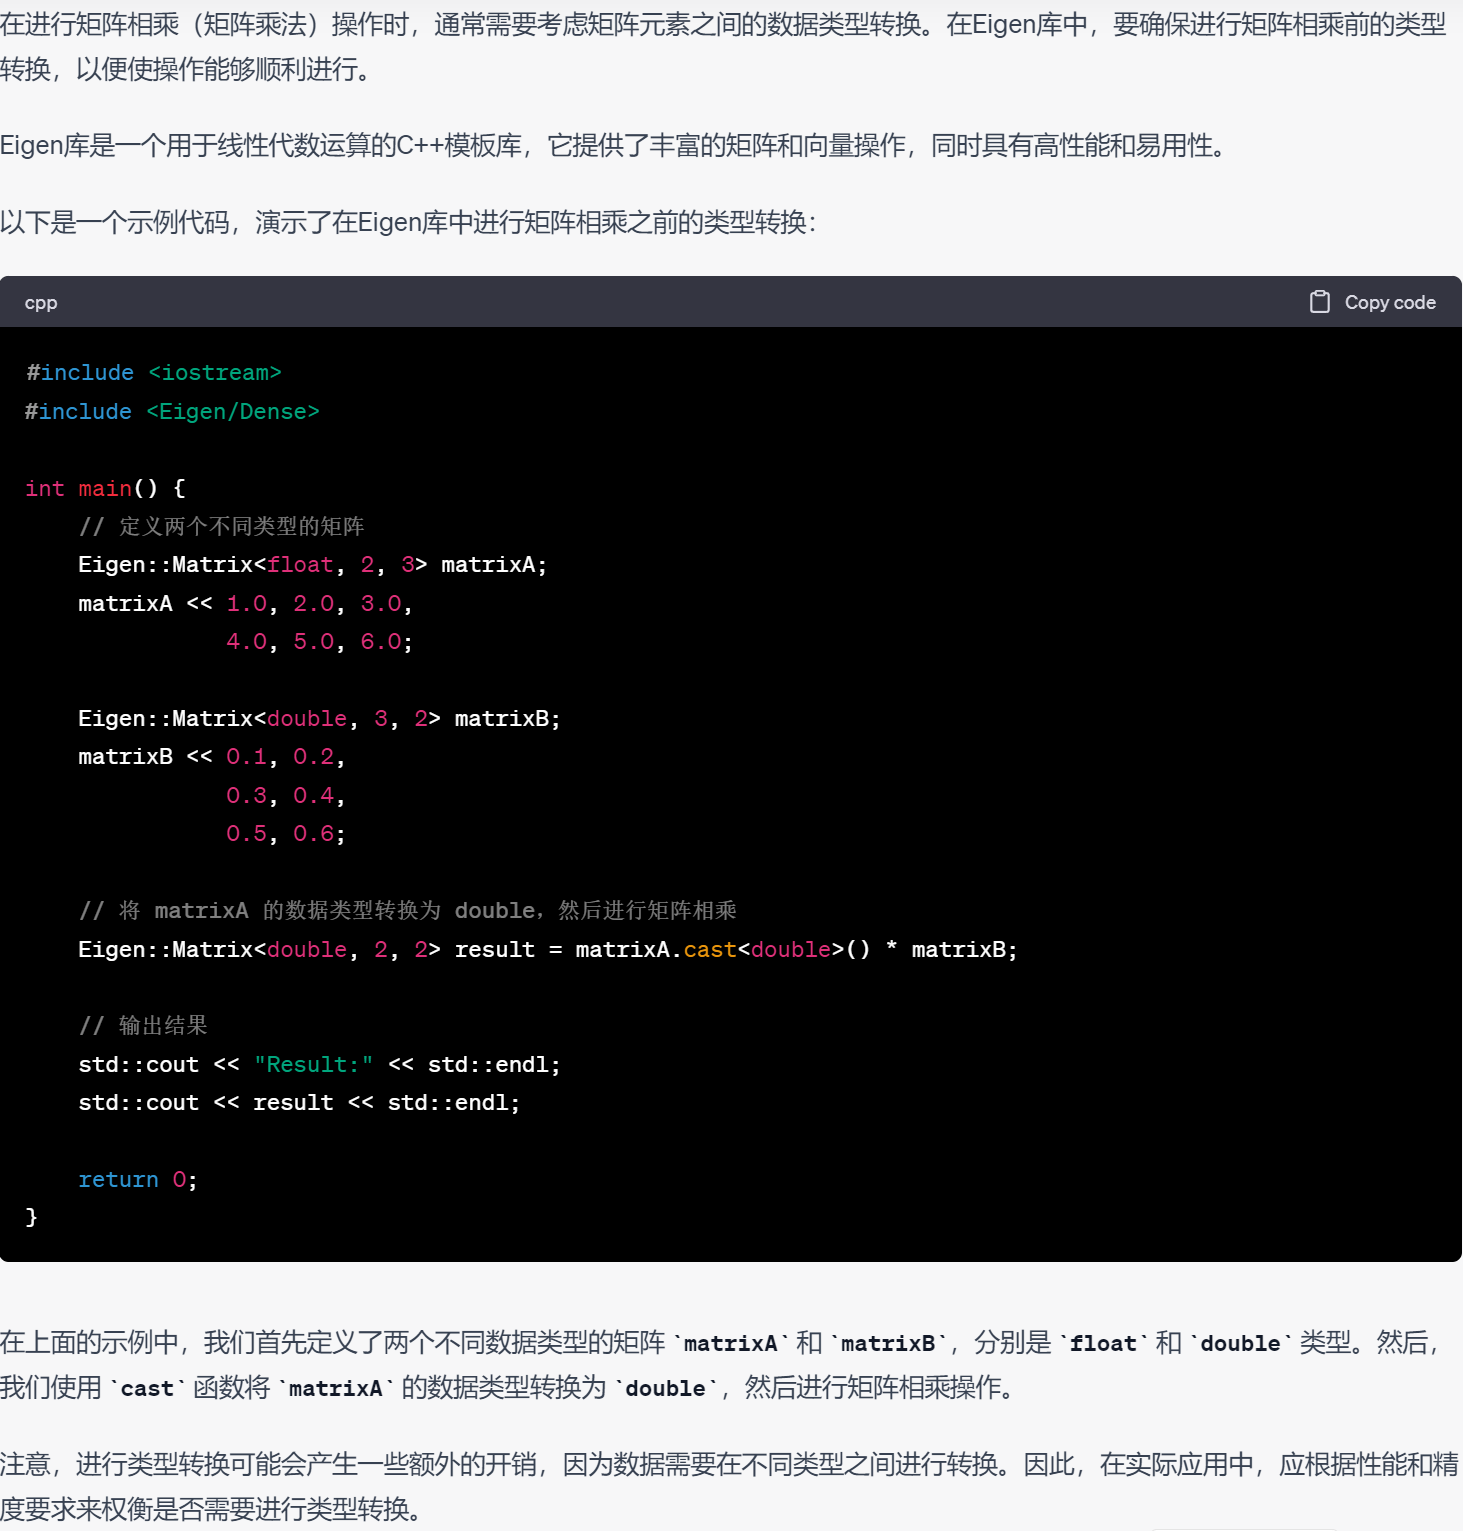Image resolution: width=1463 pixels, height=1531 pixels.
Task: Click the orange 'cast' keyword in the code
Action: coord(710,950)
